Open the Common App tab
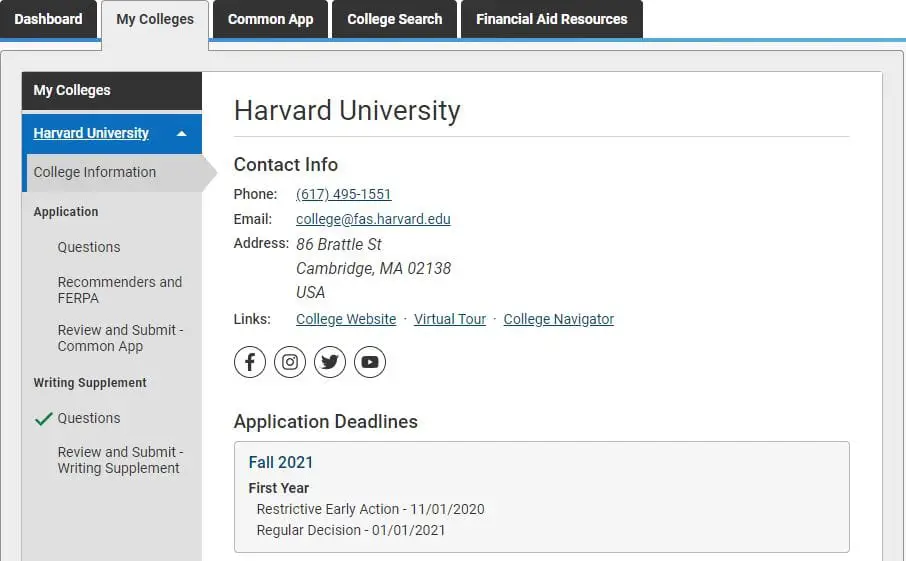The height and width of the screenshot is (561, 906). click(270, 19)
